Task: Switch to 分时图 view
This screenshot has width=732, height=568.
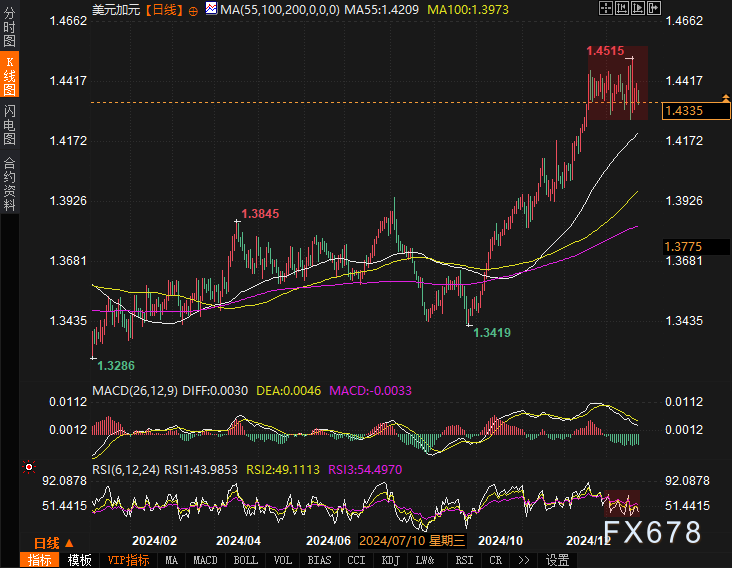Action: tap(10, 26)
